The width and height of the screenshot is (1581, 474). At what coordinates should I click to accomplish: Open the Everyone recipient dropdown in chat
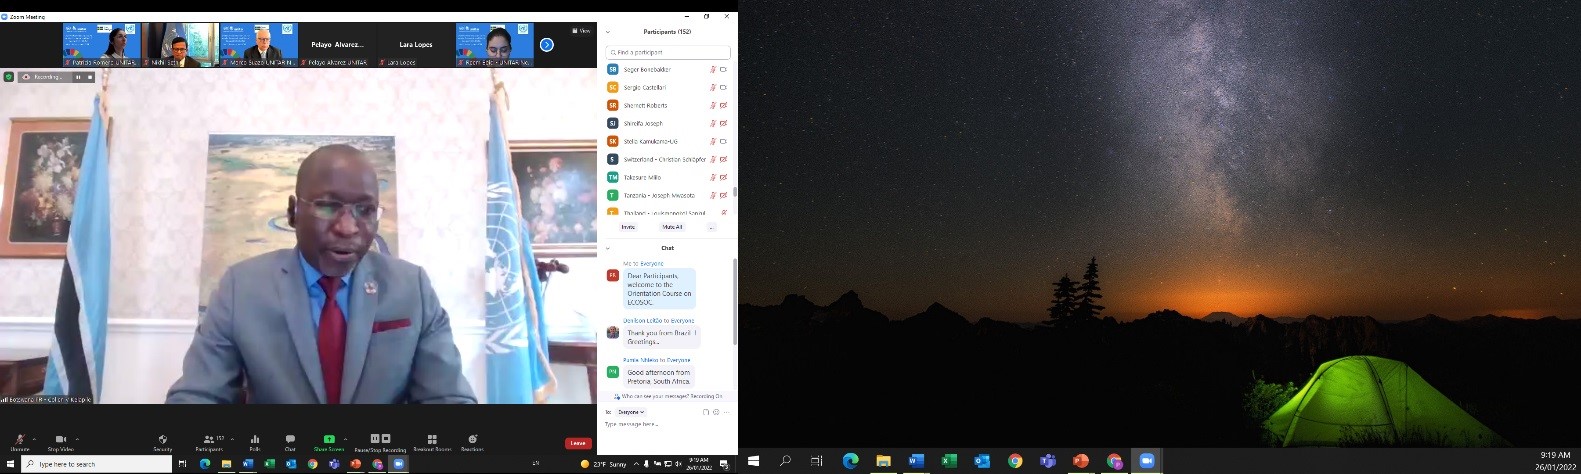click(x=631, y=412)
